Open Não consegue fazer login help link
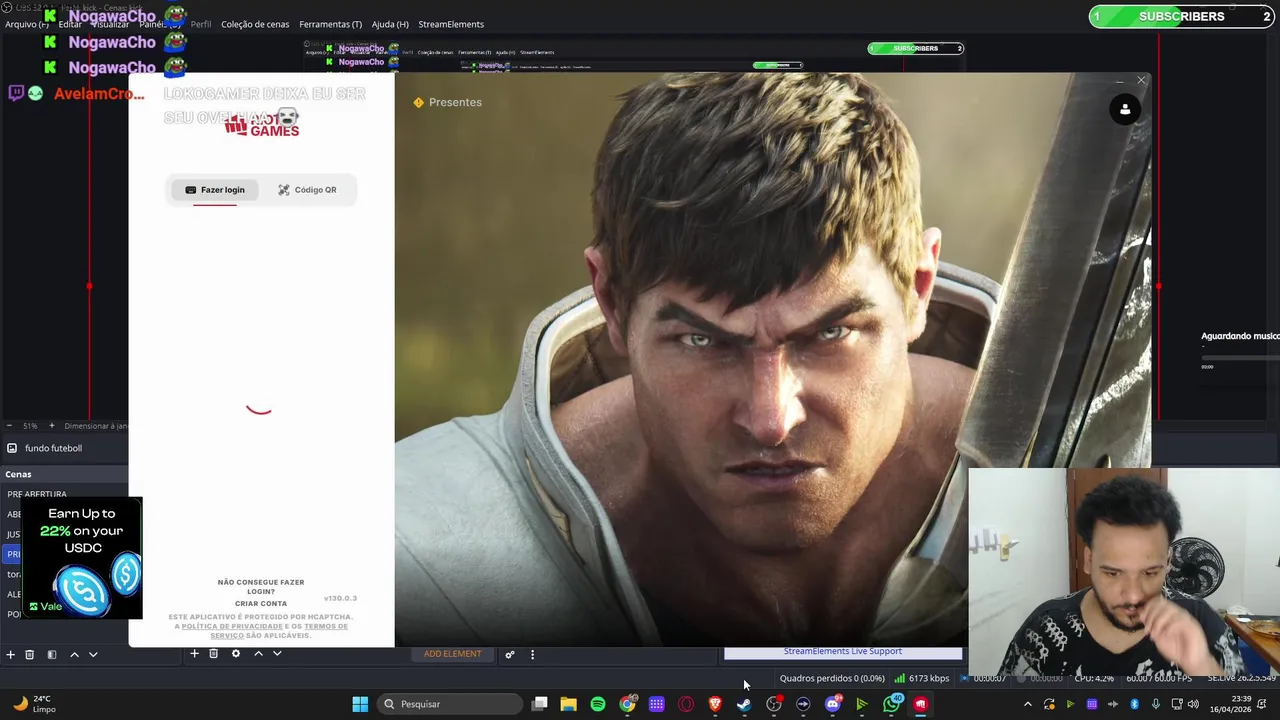1280x720 pixels. pos(261,587)
